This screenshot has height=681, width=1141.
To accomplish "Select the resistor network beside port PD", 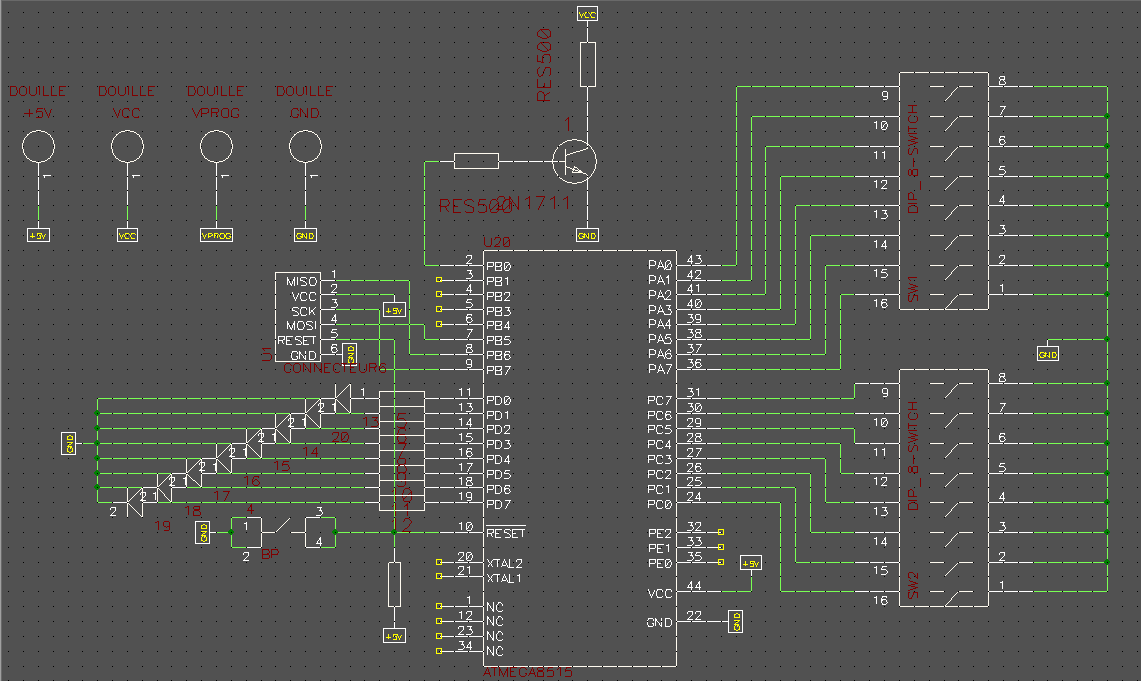I will [402, 451].
